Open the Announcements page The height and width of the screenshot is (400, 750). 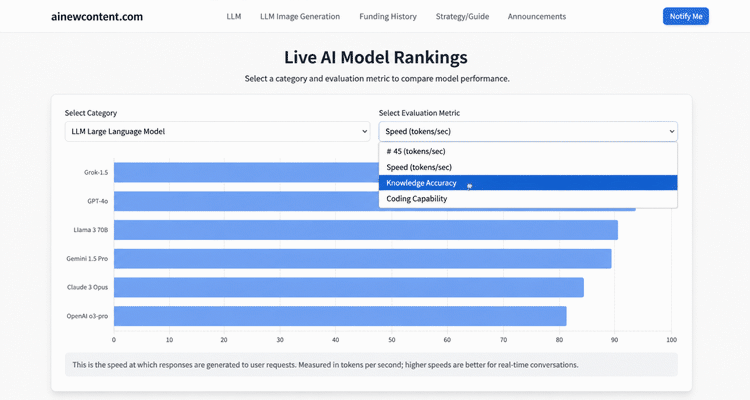[537, 16]
